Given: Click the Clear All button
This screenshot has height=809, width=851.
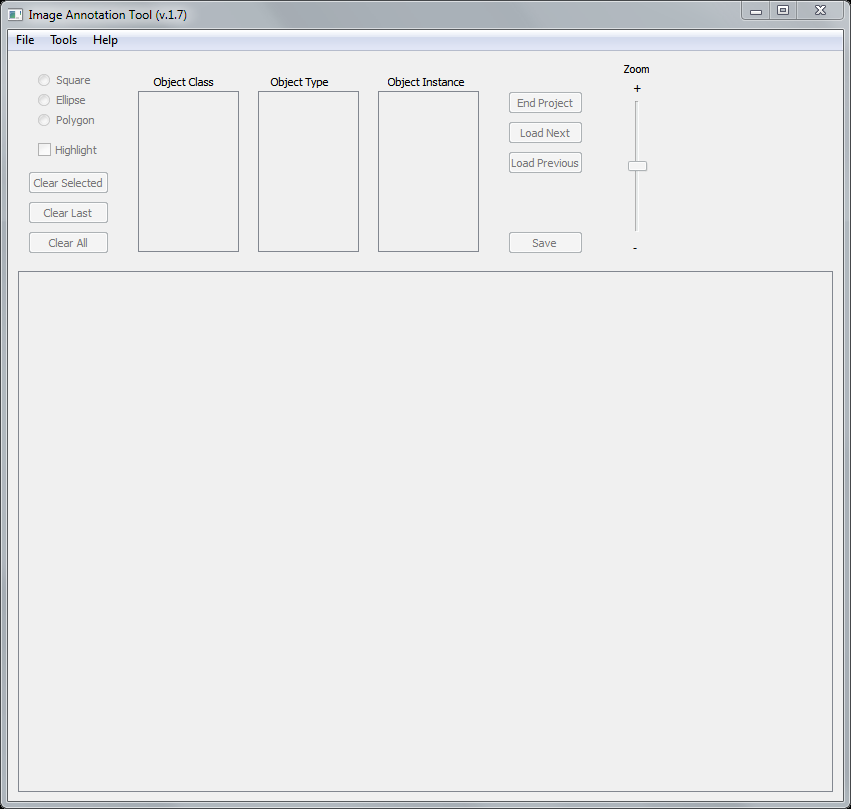Looking at the screenshot, I should click(68, 243).
